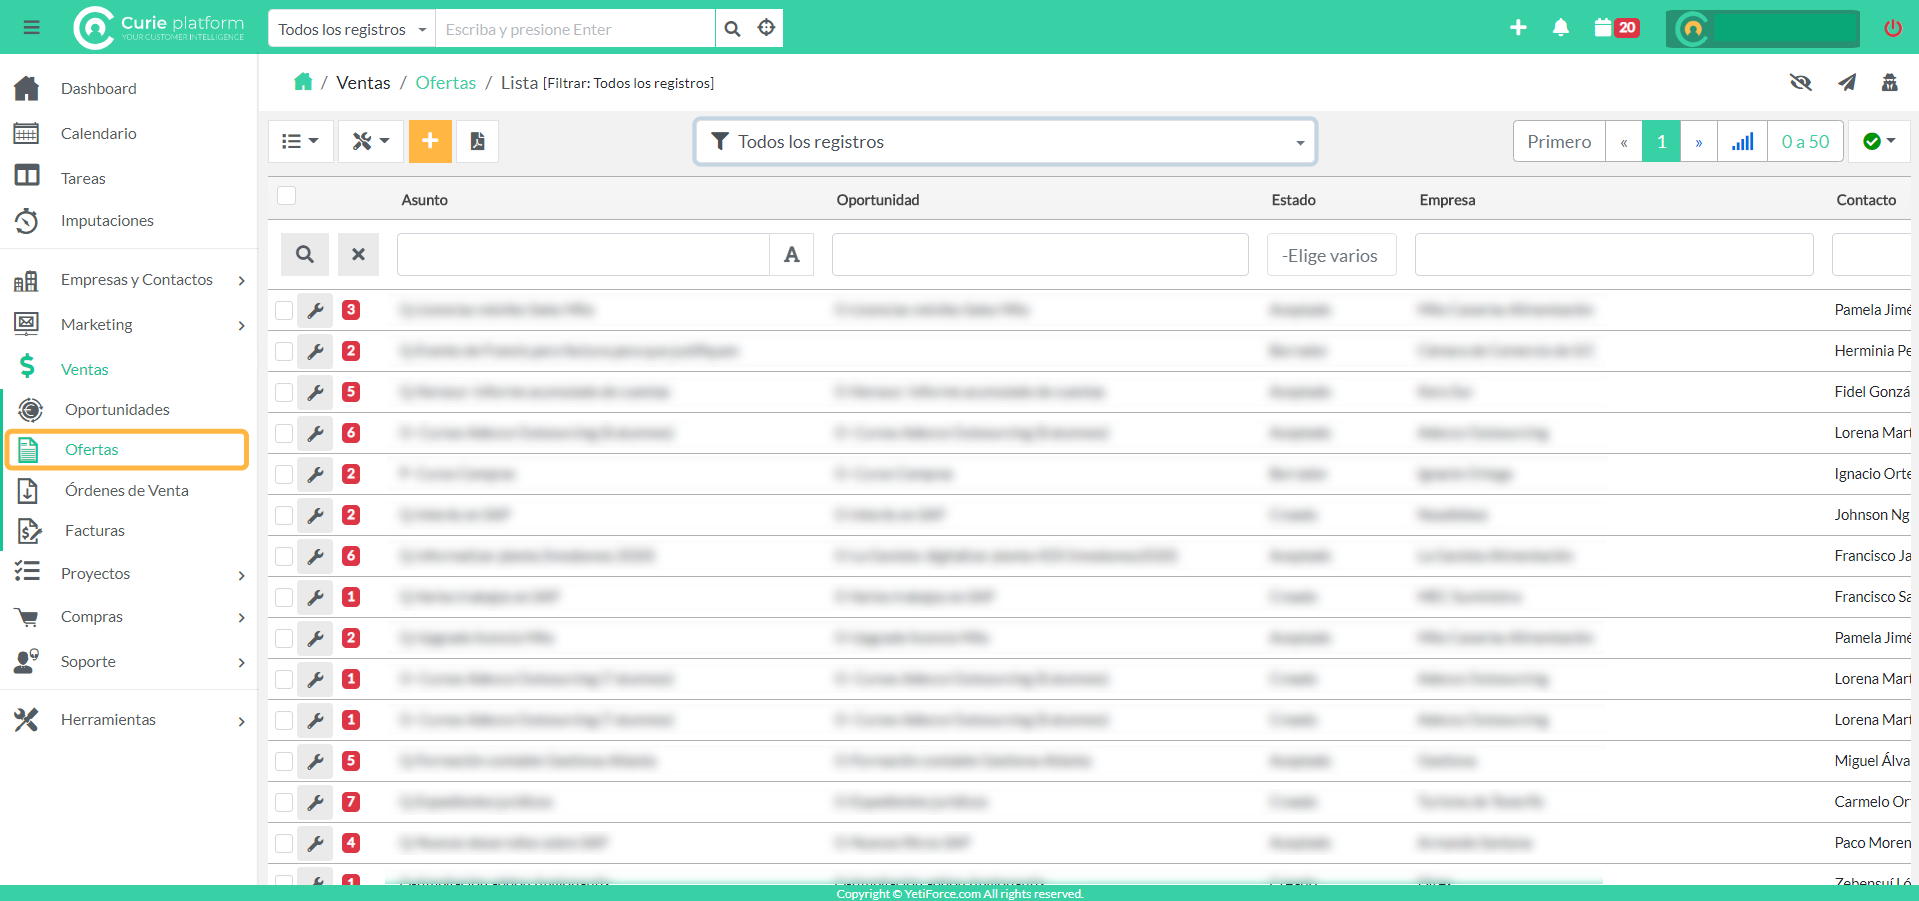Click the calendar reminders icon with badge 20
1919x901 pixels.
point(1615,28)
